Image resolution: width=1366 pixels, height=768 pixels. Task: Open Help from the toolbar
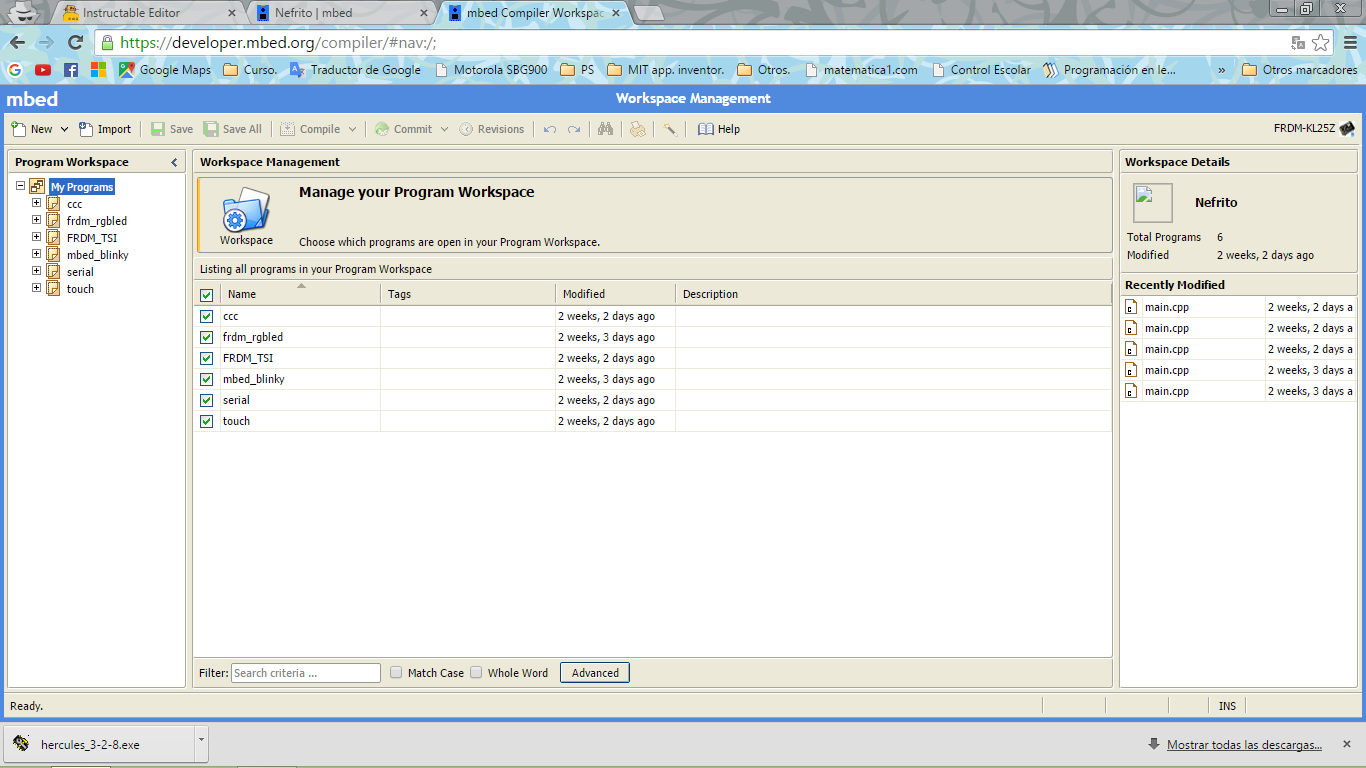(x=719, y=129)
